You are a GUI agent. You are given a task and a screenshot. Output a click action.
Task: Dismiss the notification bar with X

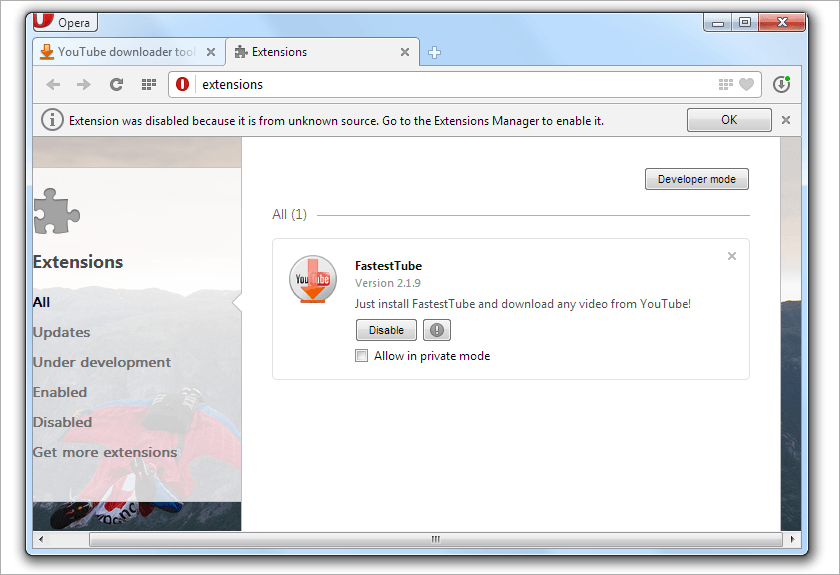click(786, 120)
